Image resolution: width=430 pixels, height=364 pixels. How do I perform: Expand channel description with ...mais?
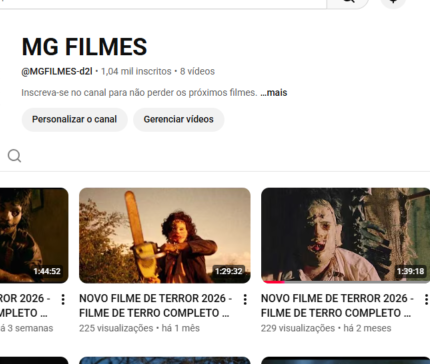point(274,92)
